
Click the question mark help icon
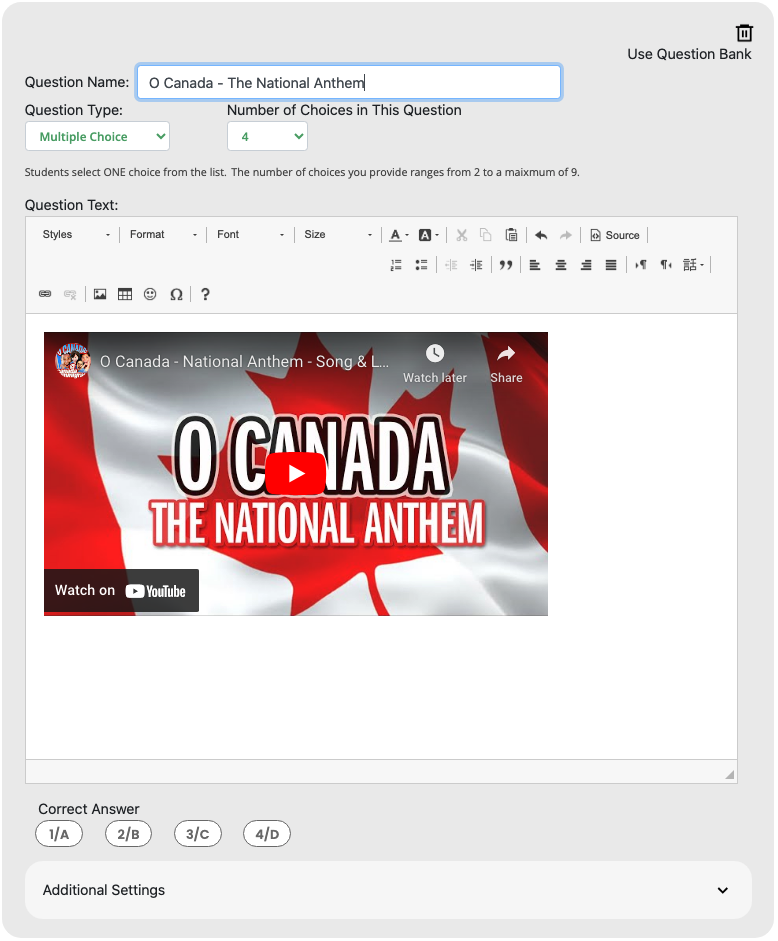click(205, 294)
